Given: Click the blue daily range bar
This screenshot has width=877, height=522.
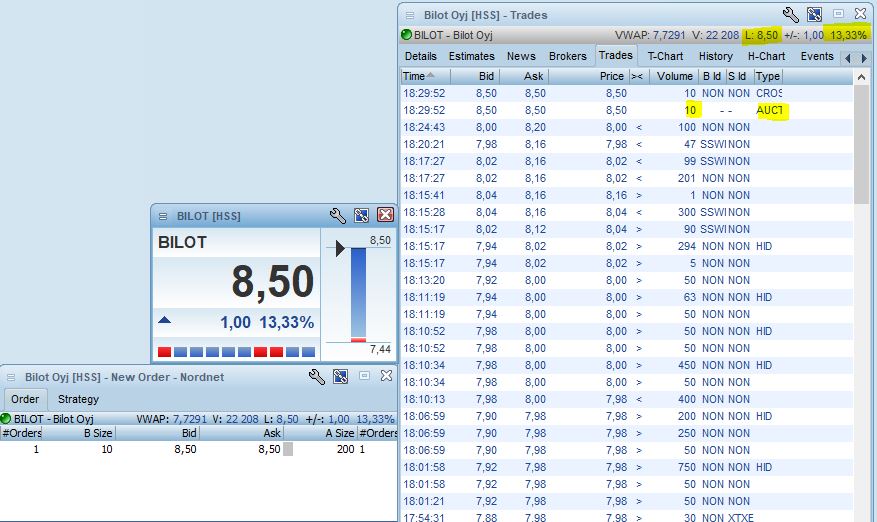Looking at the screenshot, I should coord(359,293).
